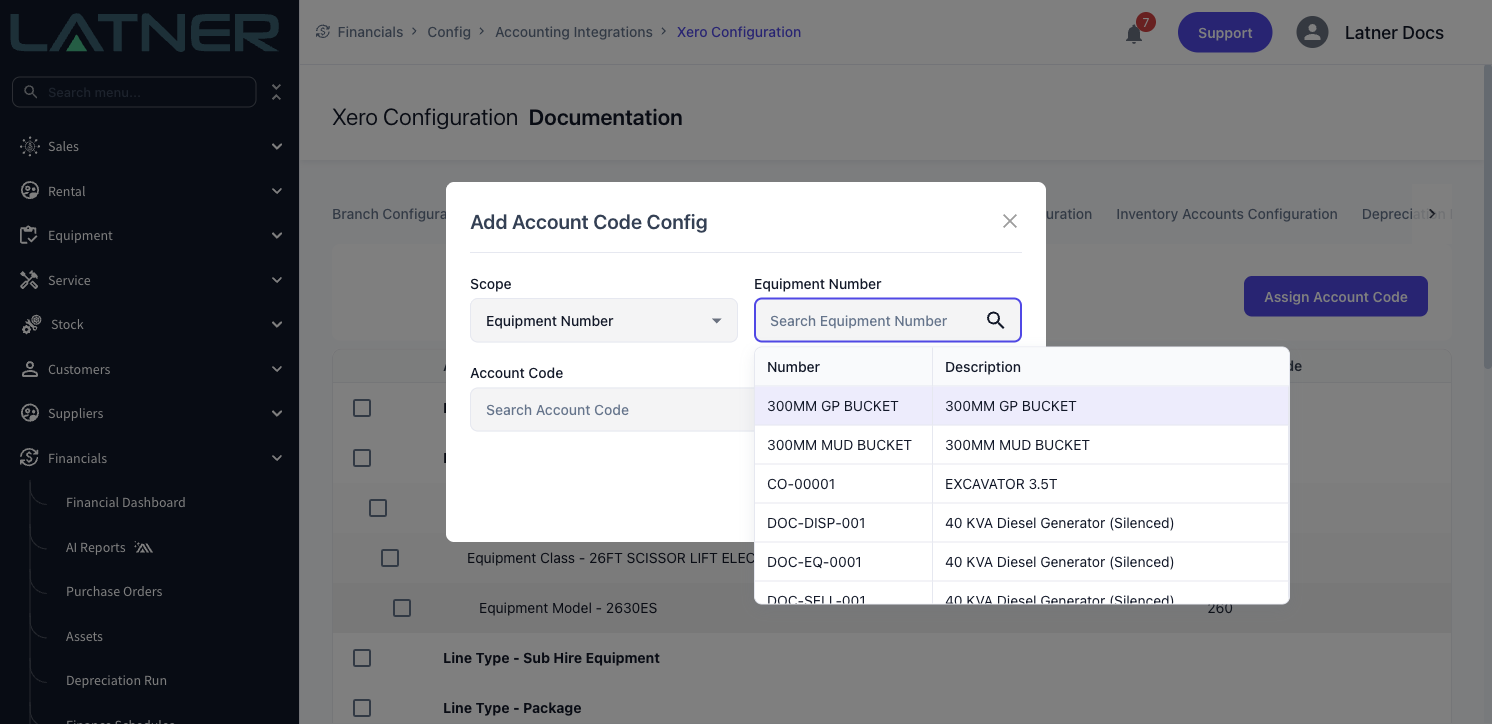Select DOC-DISP-001 equipment number

[x=816, y=523]
